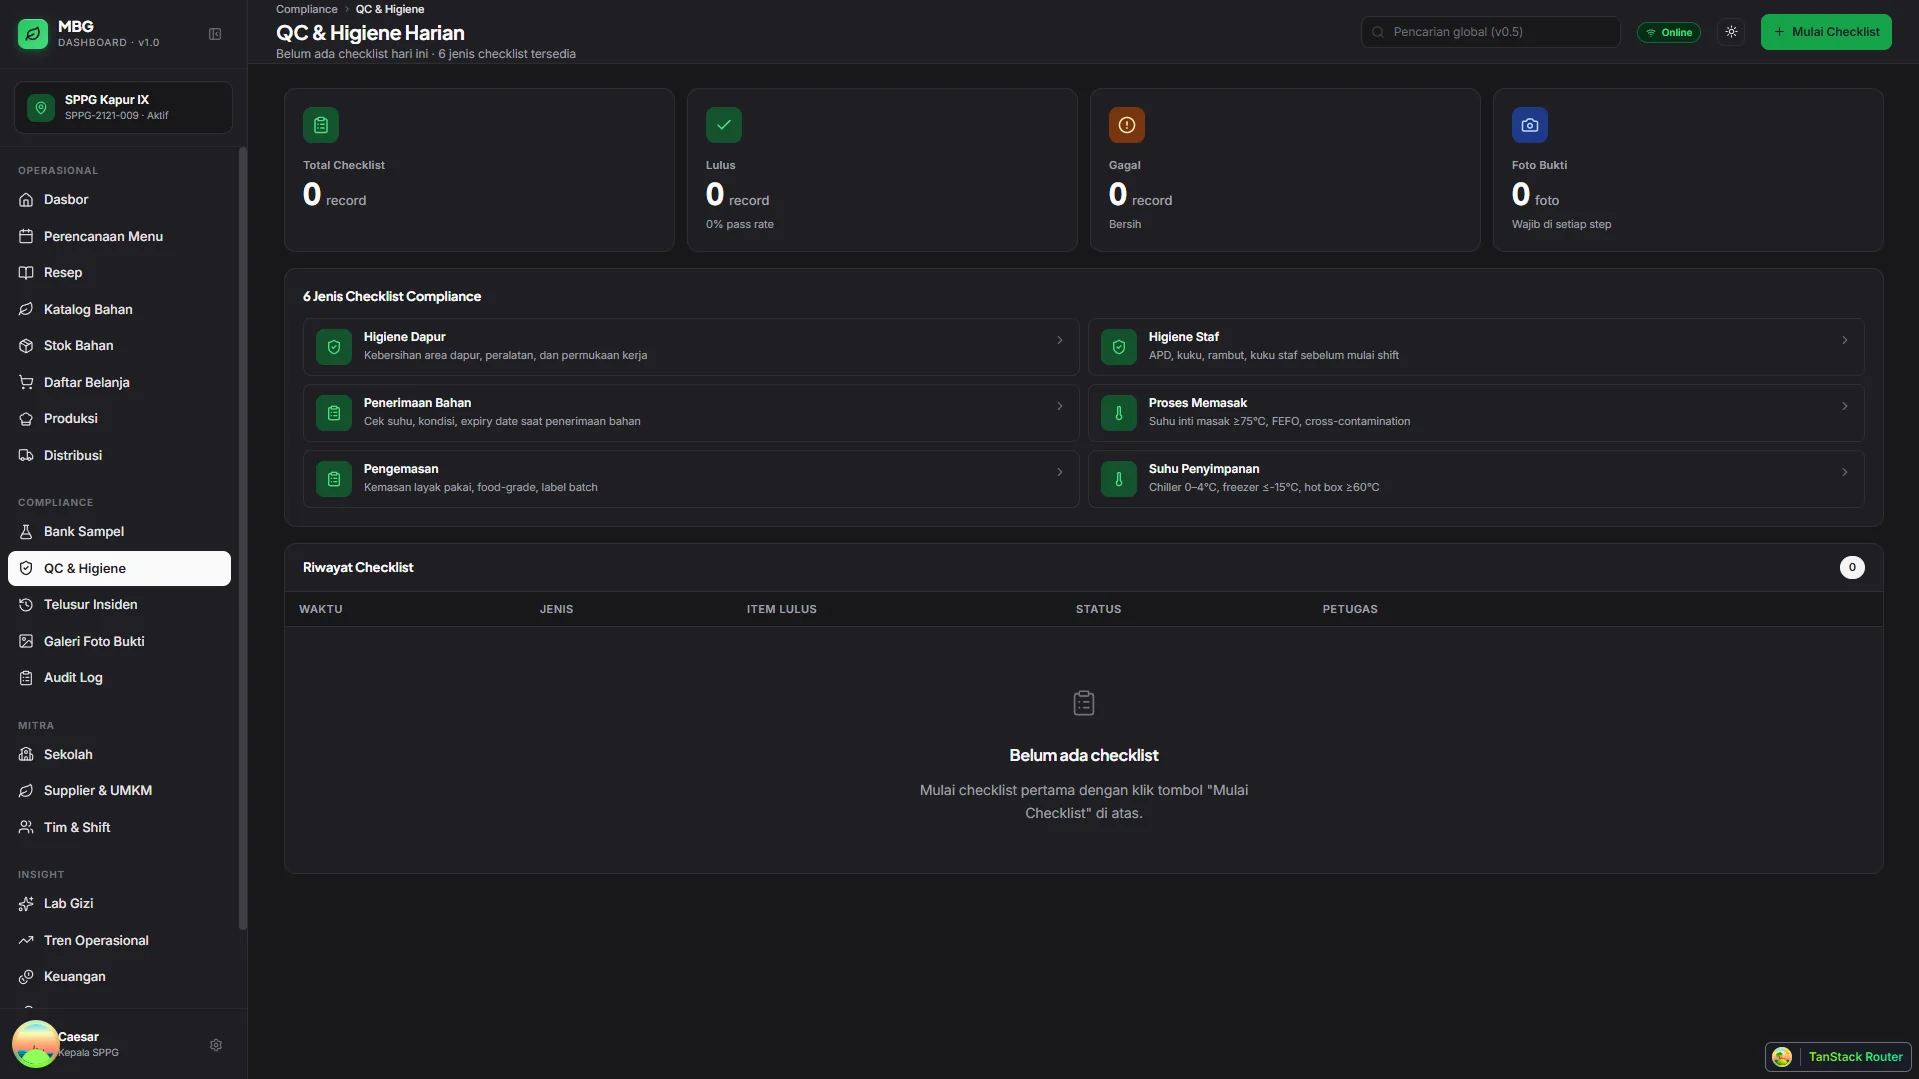Click the Lulus checkmark icon
The height and width of the screenshot is (1079, 1919).
(x=724, y=125)
